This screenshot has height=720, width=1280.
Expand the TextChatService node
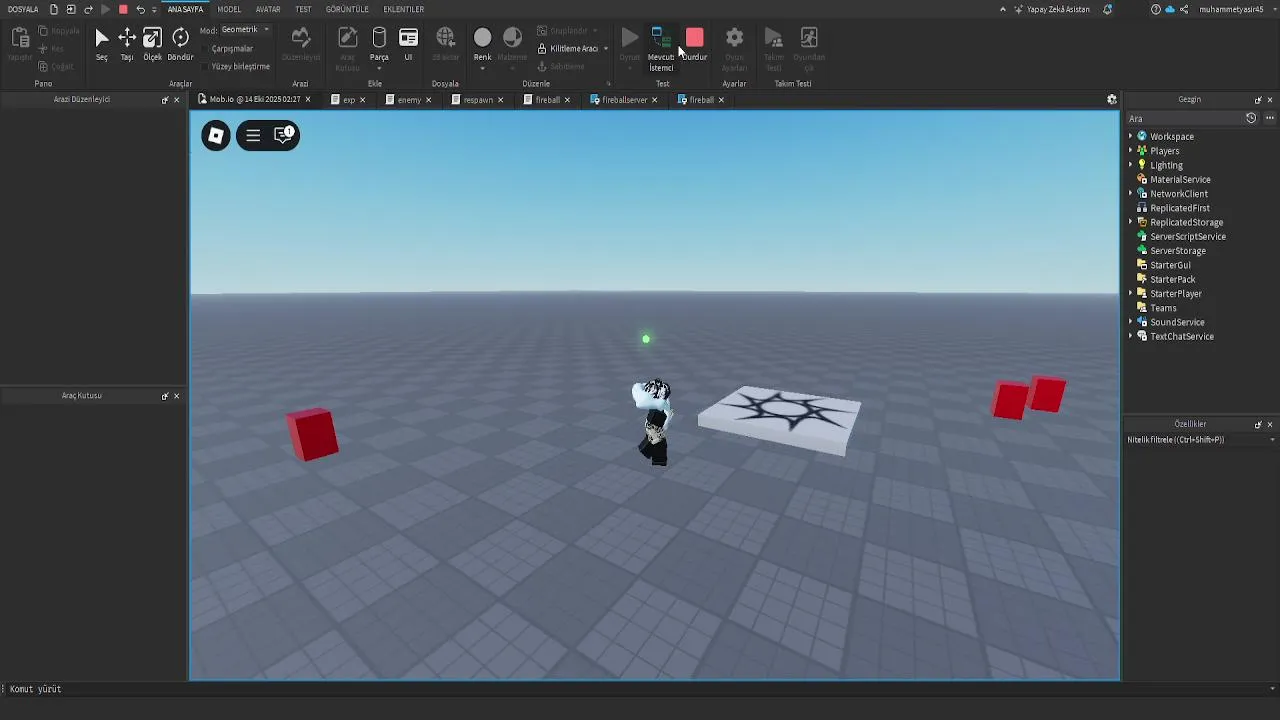(x=1131, y=336)
